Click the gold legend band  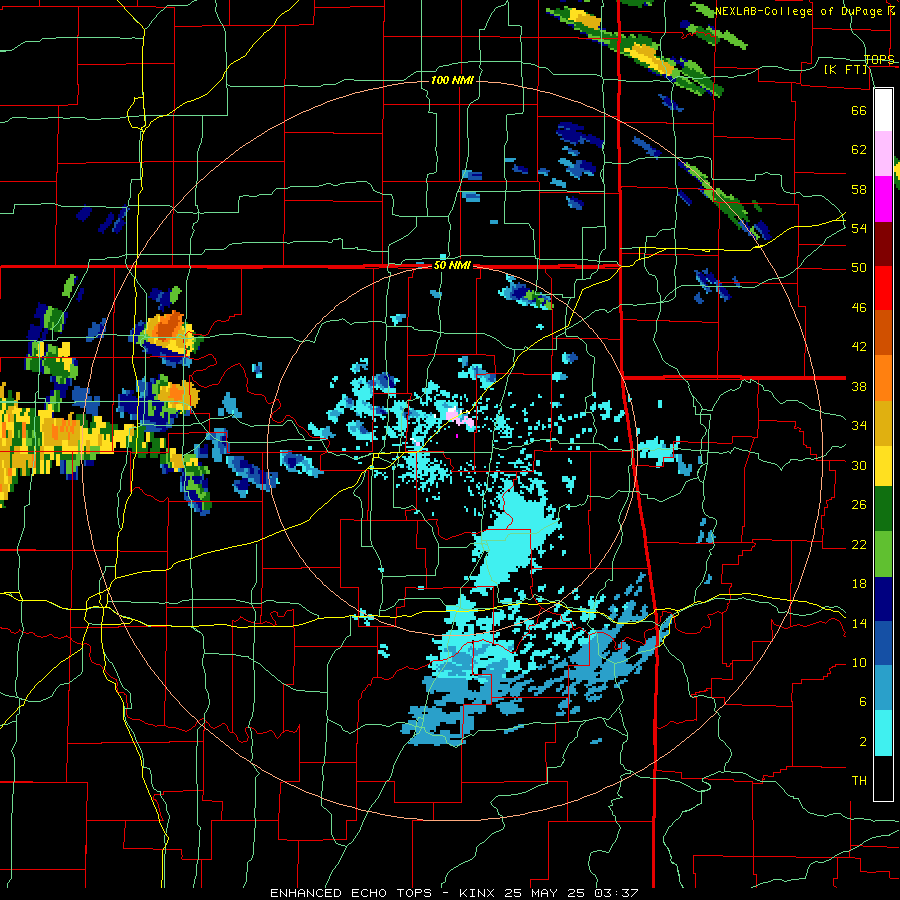[x=883, y=422]
